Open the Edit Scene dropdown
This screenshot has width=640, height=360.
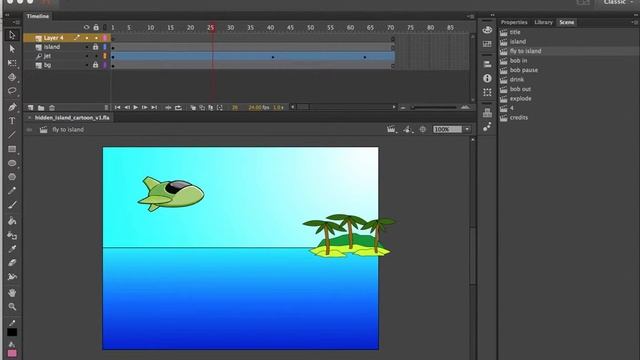[x=391, y=129]
